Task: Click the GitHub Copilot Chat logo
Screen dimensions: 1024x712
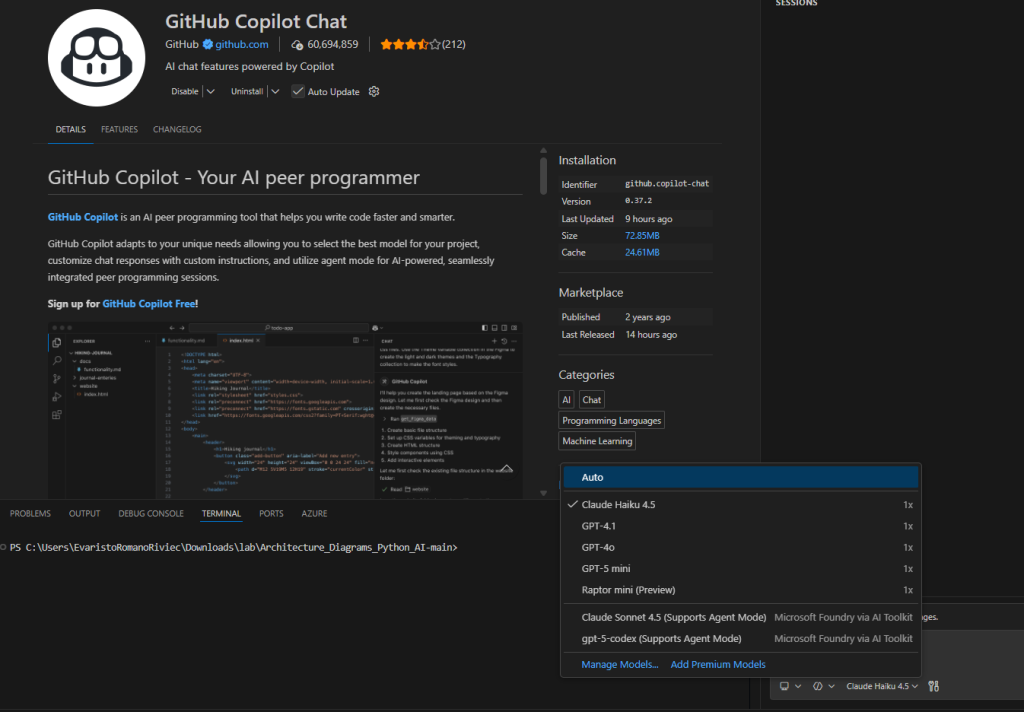Action: [x=97, y=57]
